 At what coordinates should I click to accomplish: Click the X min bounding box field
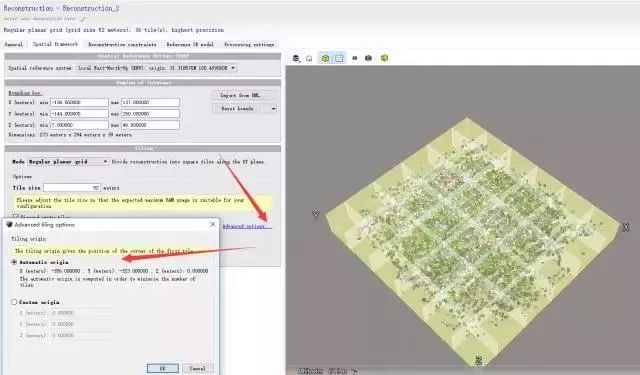tap(79, 102)
